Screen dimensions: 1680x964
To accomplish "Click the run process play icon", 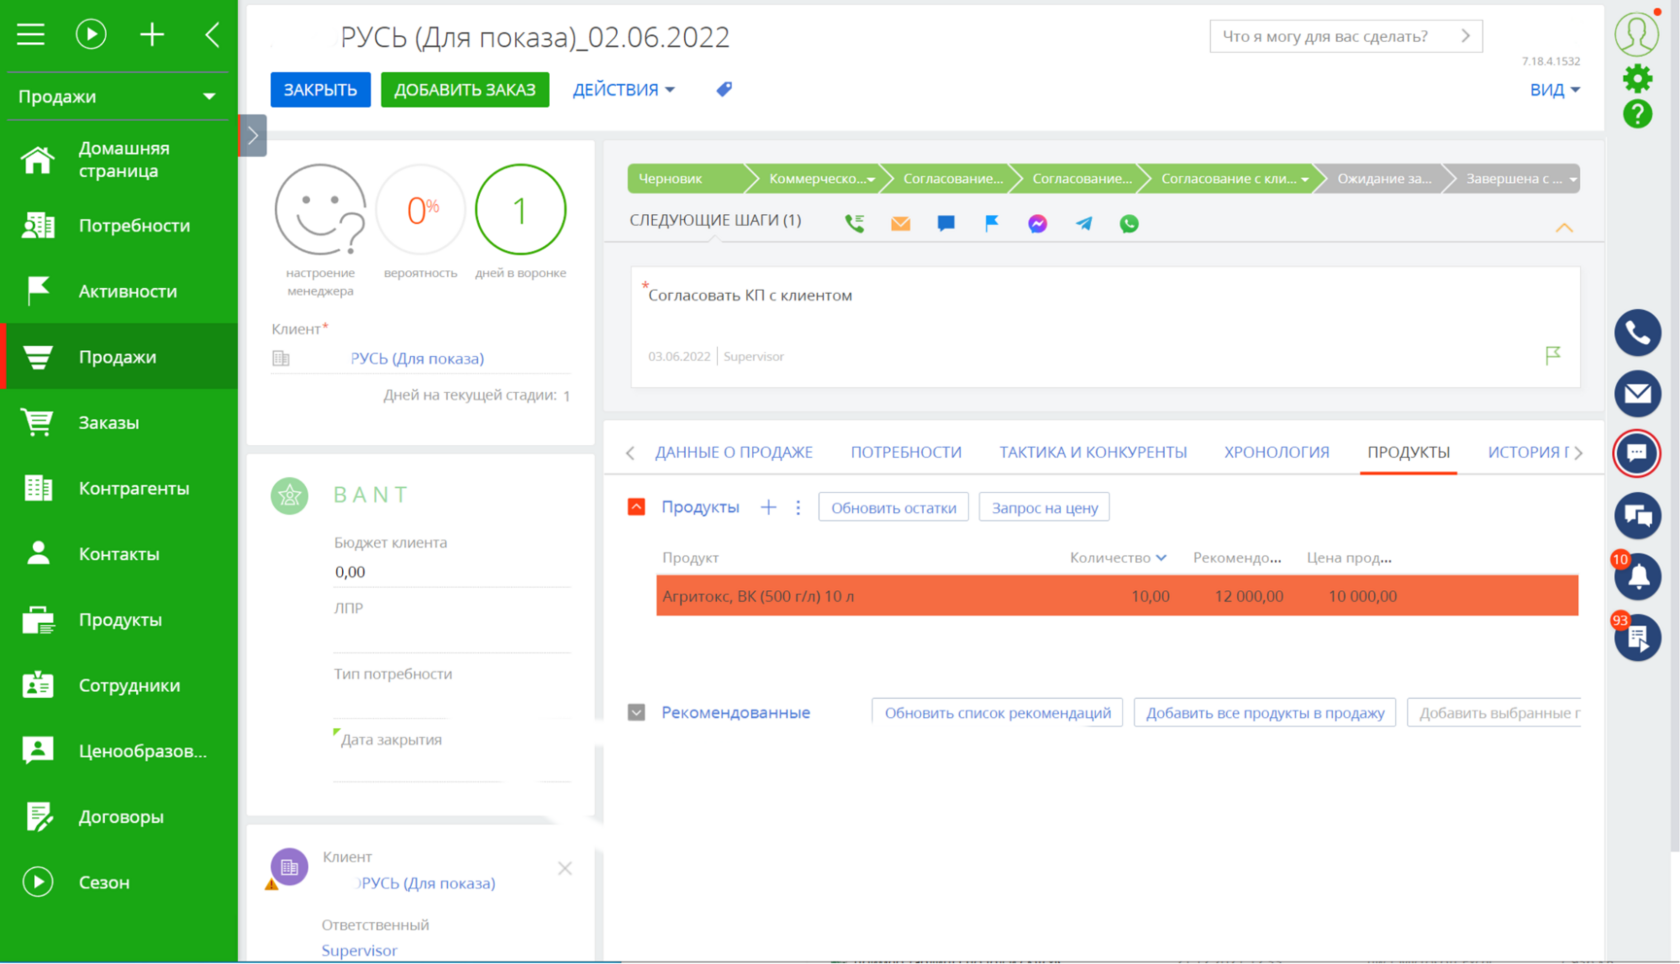I will (91, 34).
